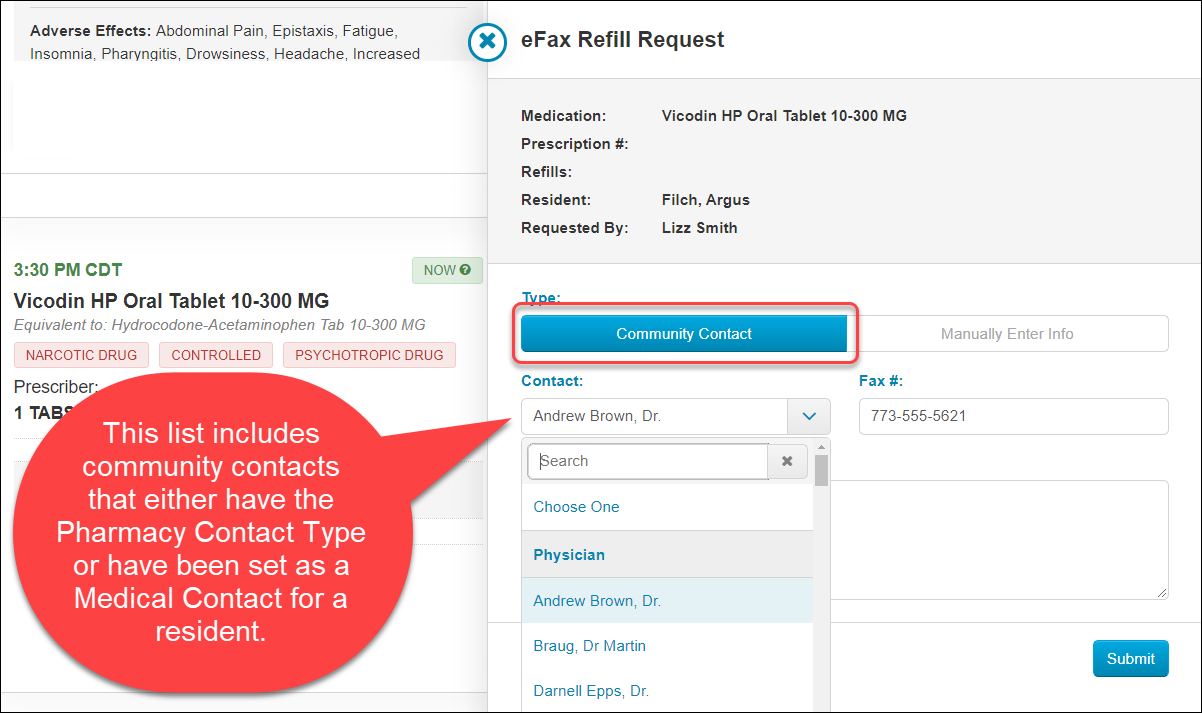Select Braug, Dr Martin from list
This screenshot has height=713, width=1202.
[x=667, y=646]
